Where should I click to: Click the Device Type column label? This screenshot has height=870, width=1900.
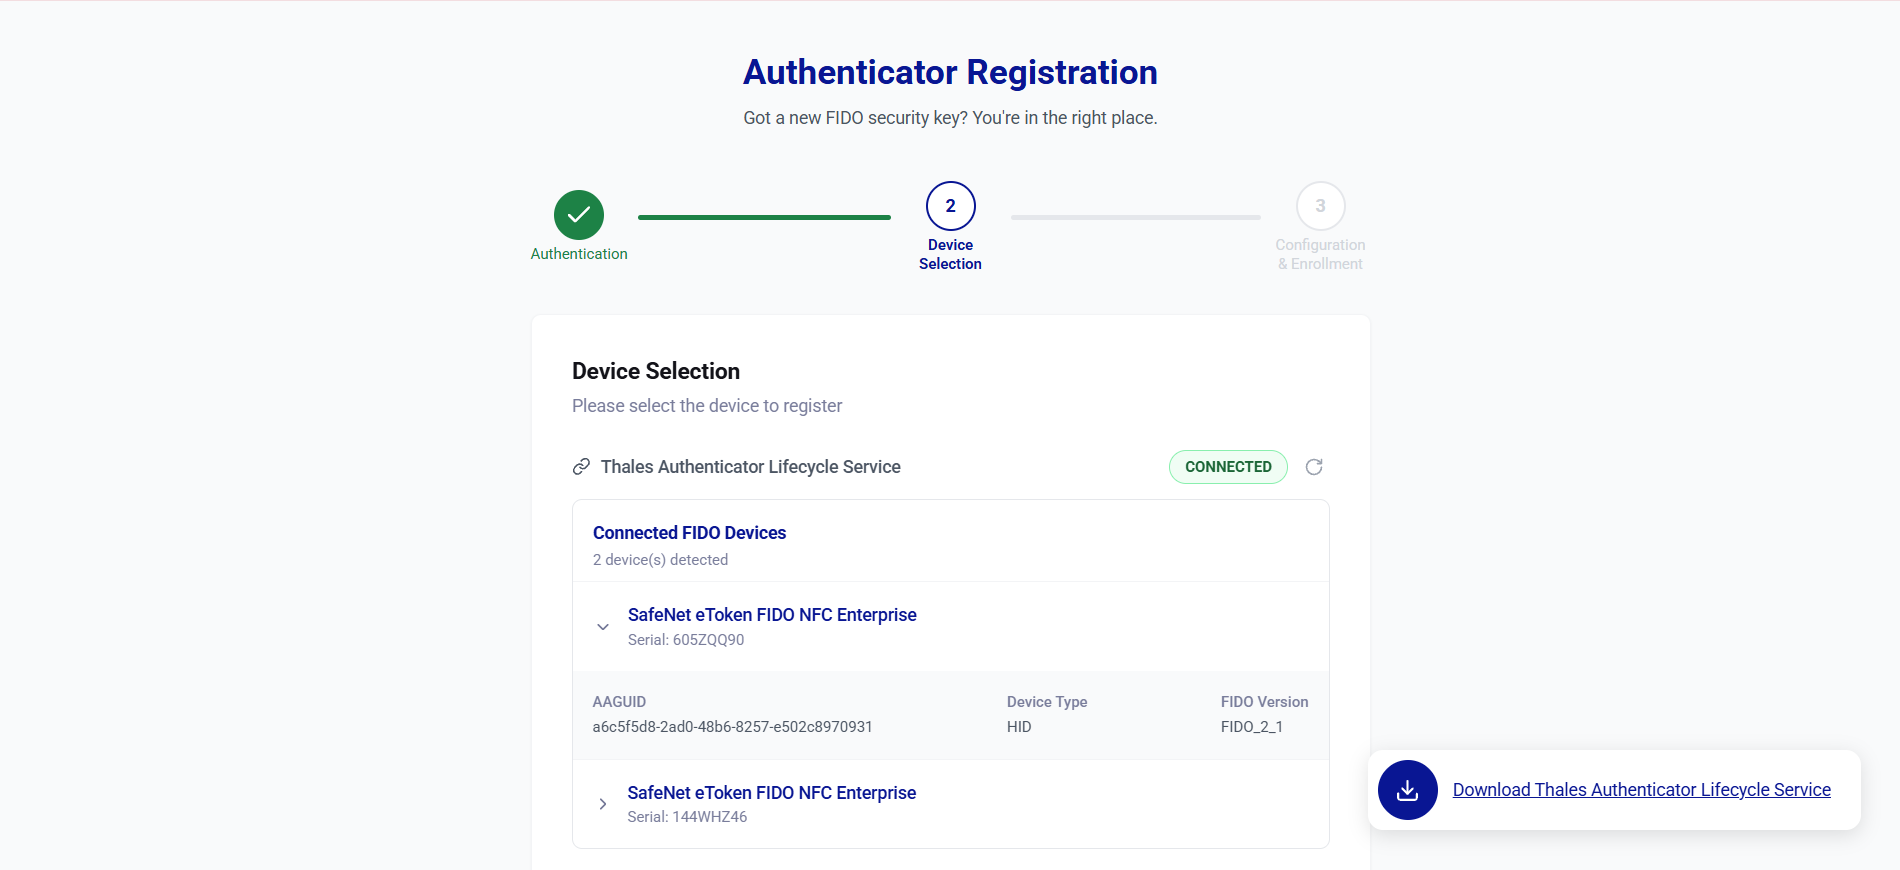coord(1047,702)
